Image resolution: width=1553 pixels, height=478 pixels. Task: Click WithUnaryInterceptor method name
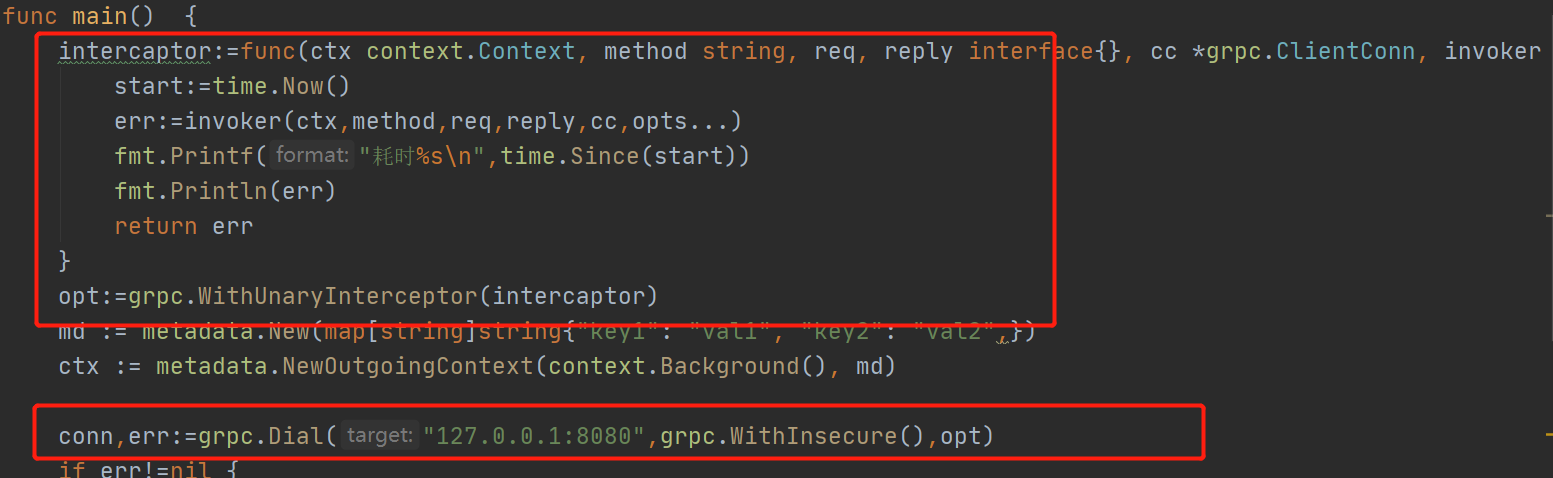(339, 296)
